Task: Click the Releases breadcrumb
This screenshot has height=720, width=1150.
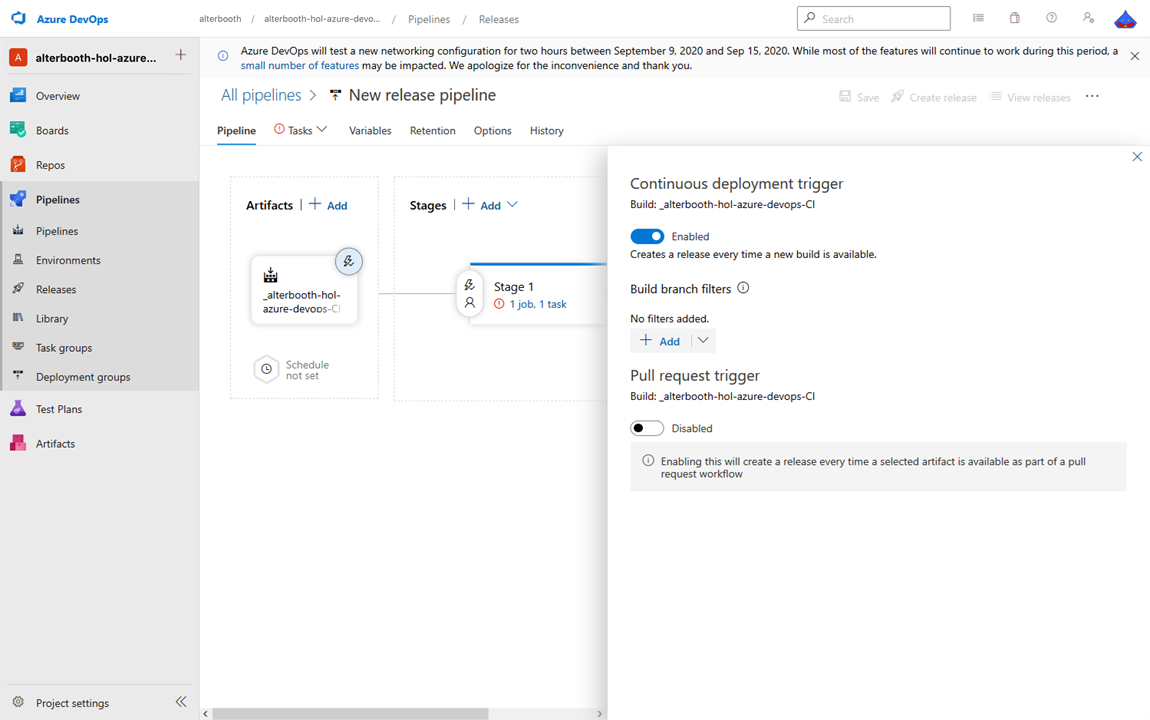Action: (499, 20)
